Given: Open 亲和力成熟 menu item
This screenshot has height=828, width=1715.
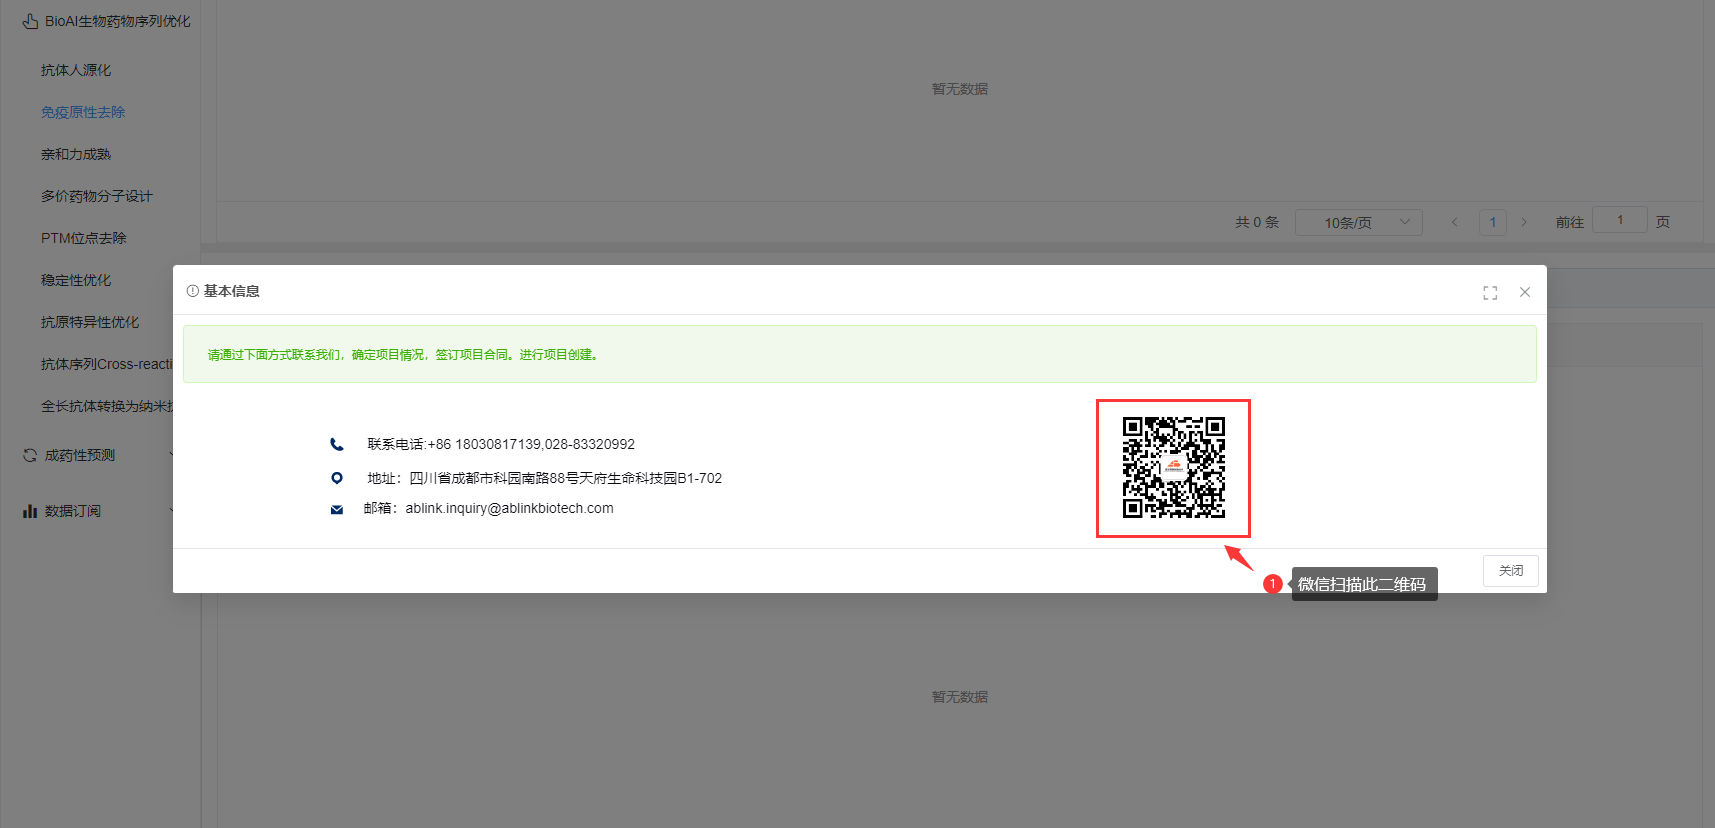Looking at the screenshot, I should (76, 154).
